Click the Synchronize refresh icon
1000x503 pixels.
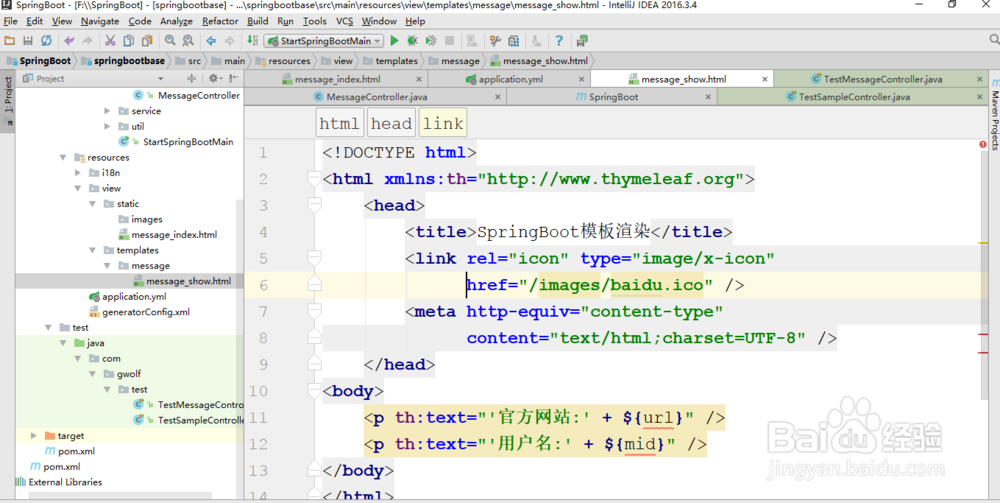click(x=46, y=41)
